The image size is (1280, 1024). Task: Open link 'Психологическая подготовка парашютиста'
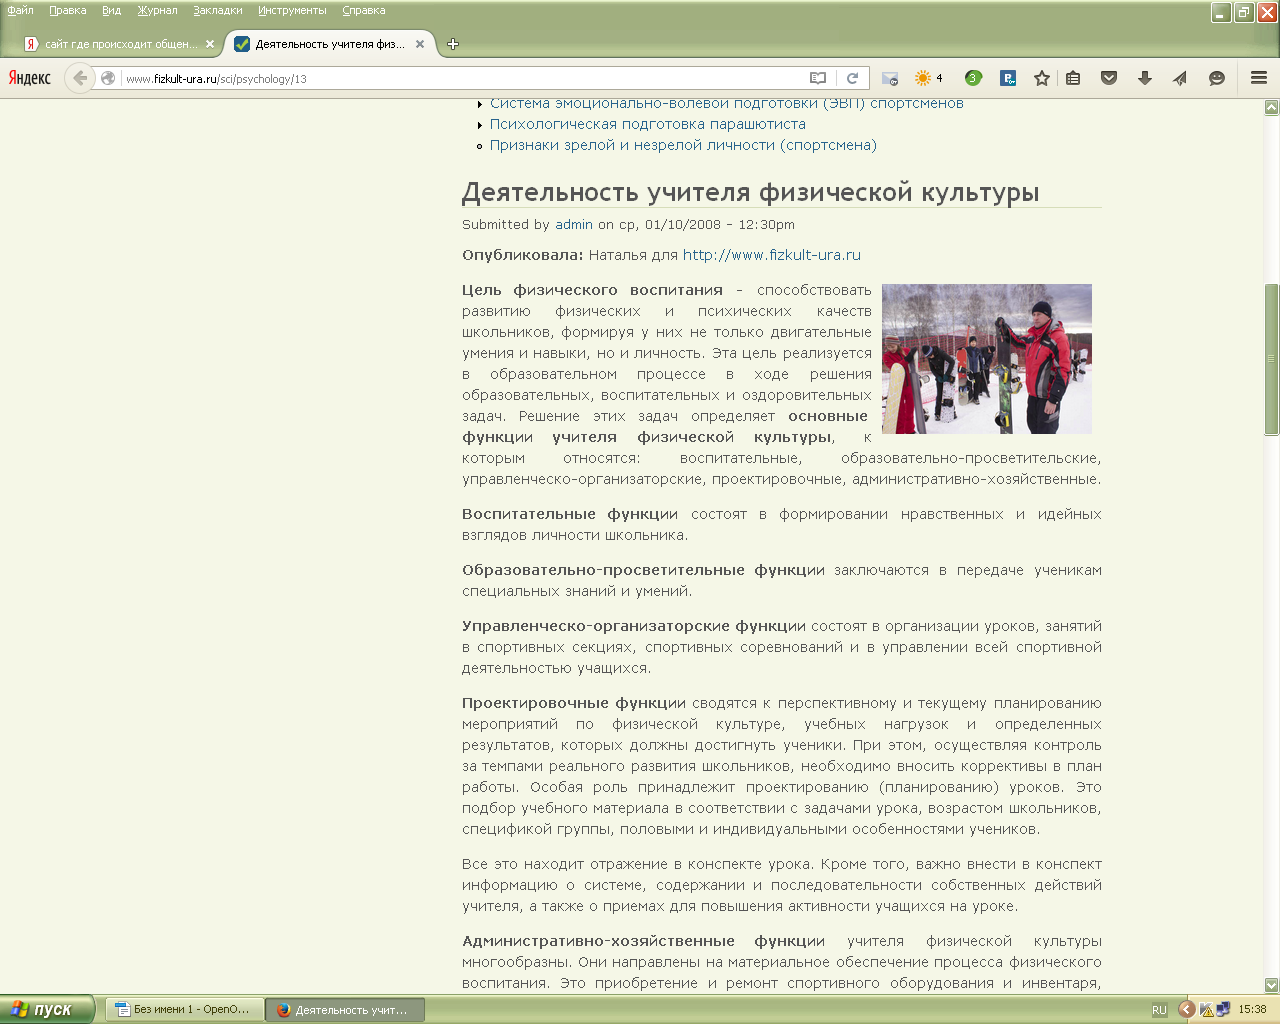648,124
